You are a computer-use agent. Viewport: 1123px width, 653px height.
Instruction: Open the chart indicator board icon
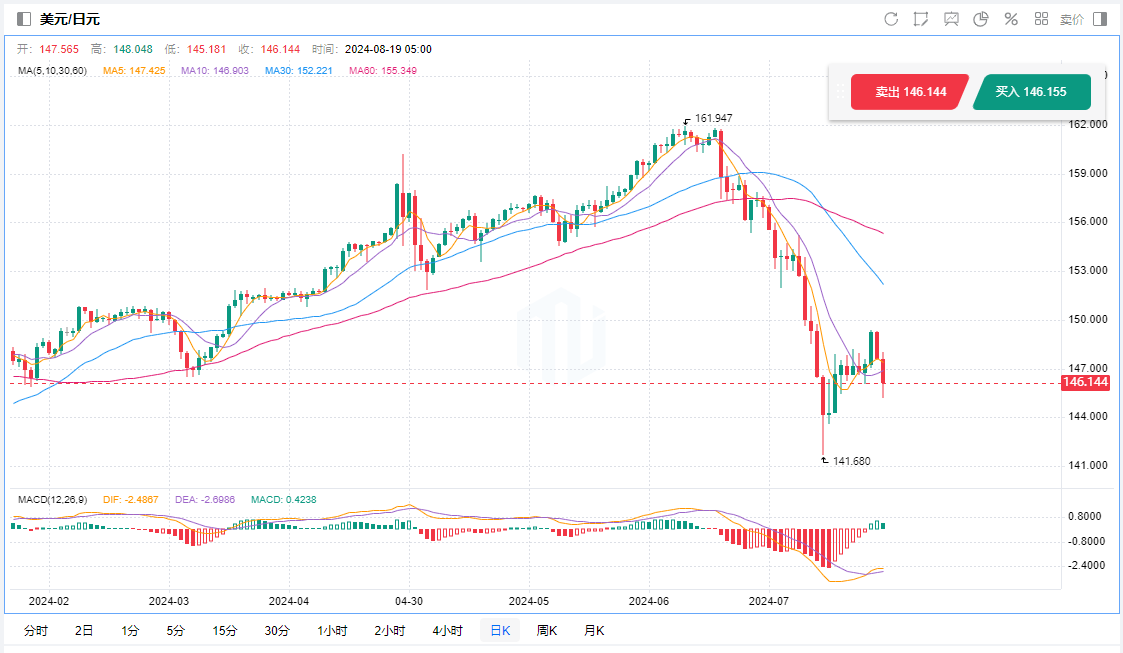tap(951, 19)
